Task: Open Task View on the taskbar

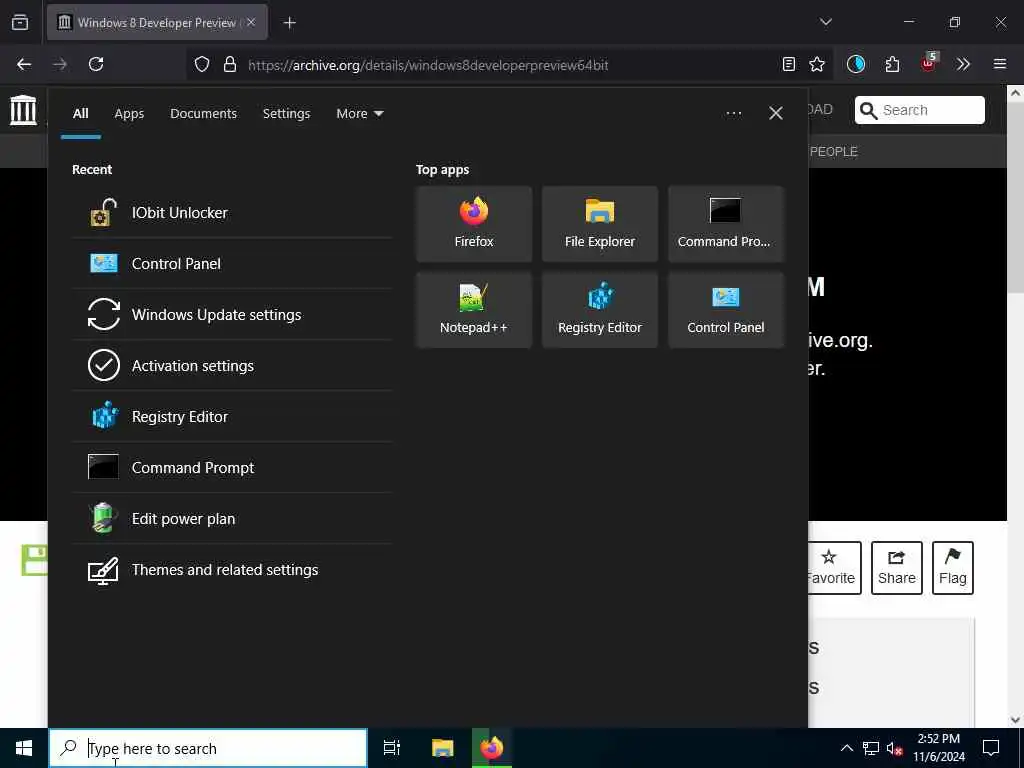Action: (392, 748)
